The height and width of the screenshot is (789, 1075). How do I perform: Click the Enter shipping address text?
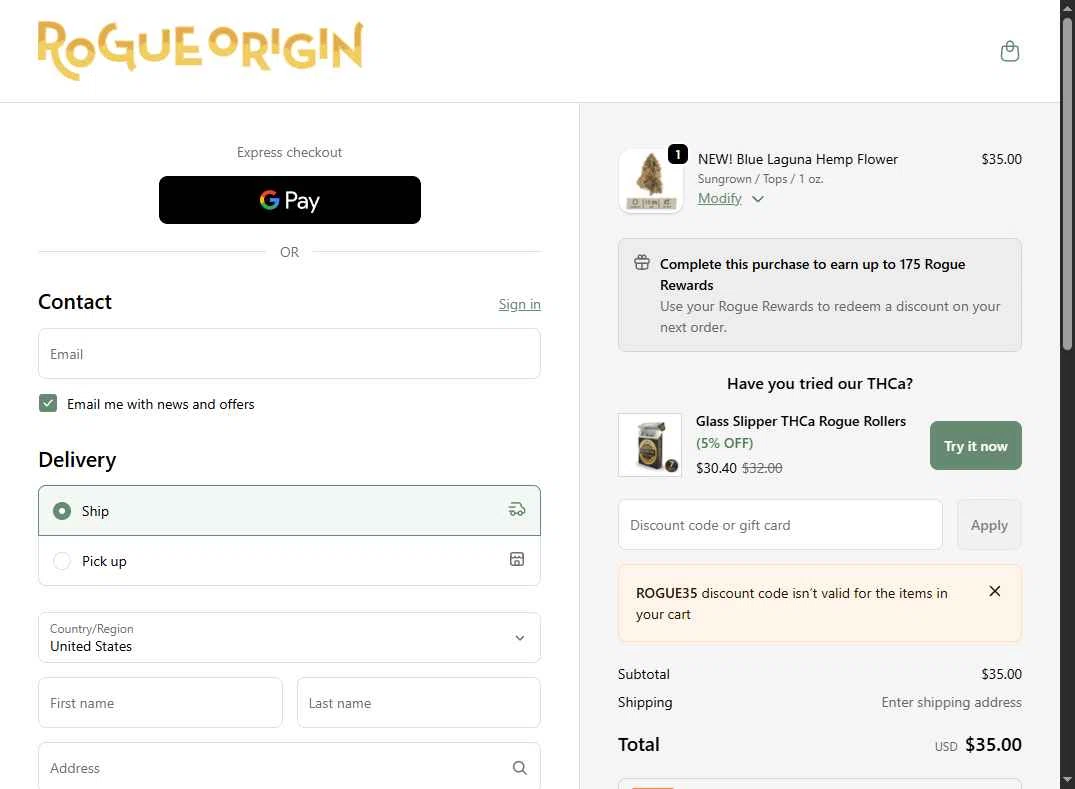[952, 703]
